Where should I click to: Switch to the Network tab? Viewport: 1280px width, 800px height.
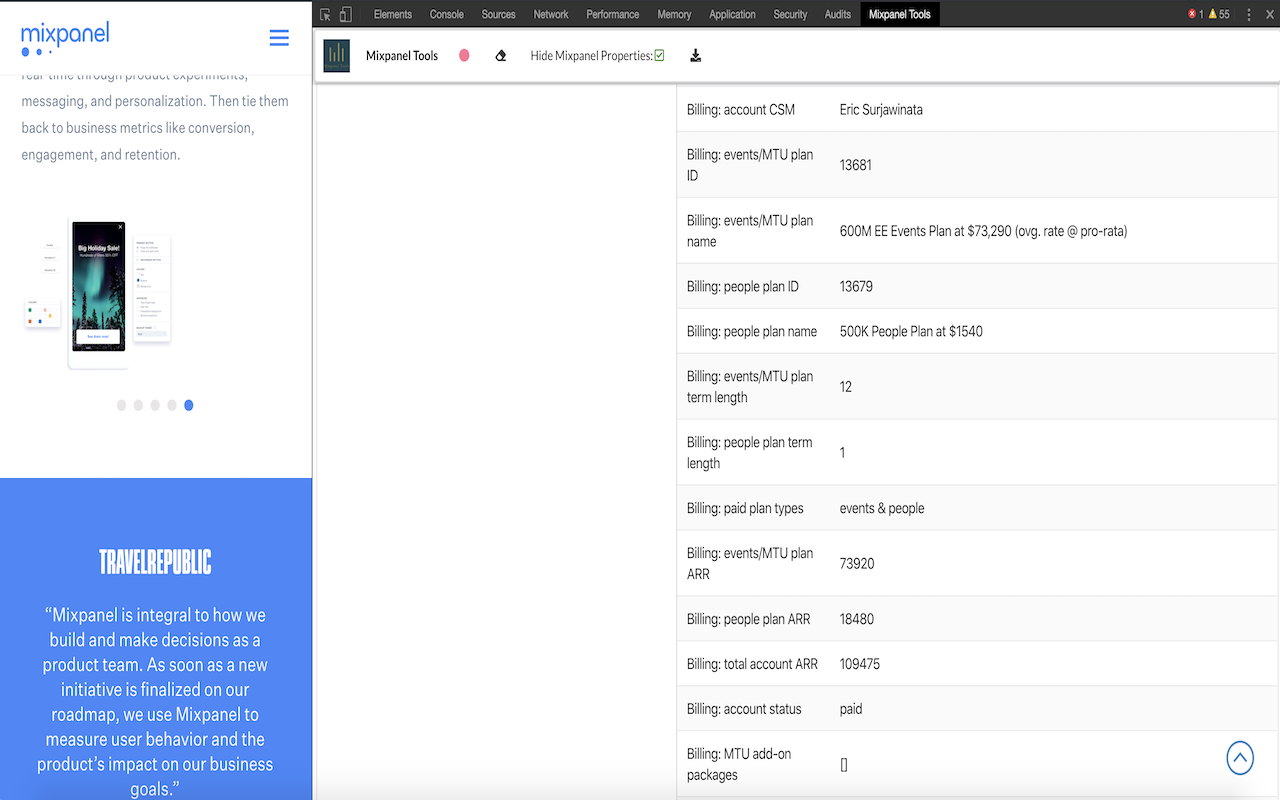click(551, 14)
